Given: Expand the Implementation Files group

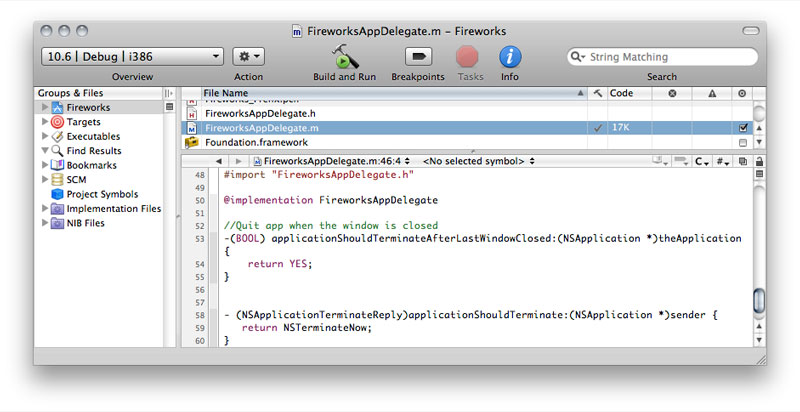Looking at the screenshot, I should pyautogui.click(x=45, y=209).
